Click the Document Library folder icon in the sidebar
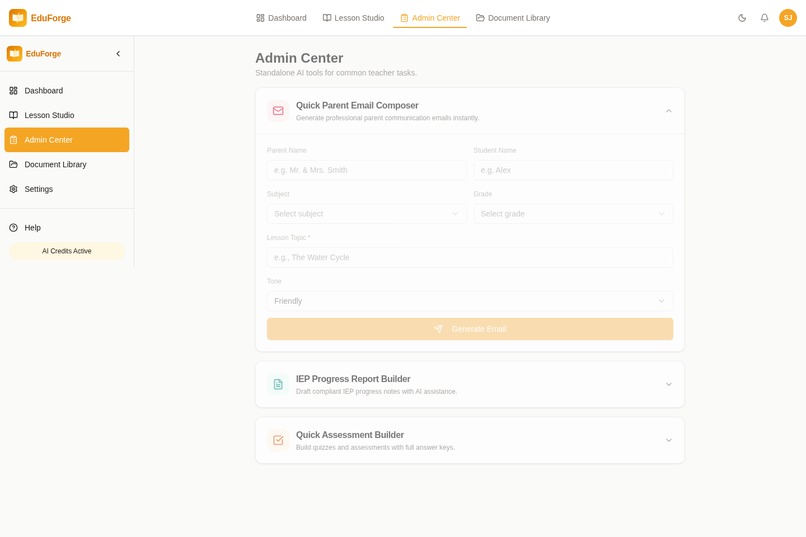 (13, 164)
